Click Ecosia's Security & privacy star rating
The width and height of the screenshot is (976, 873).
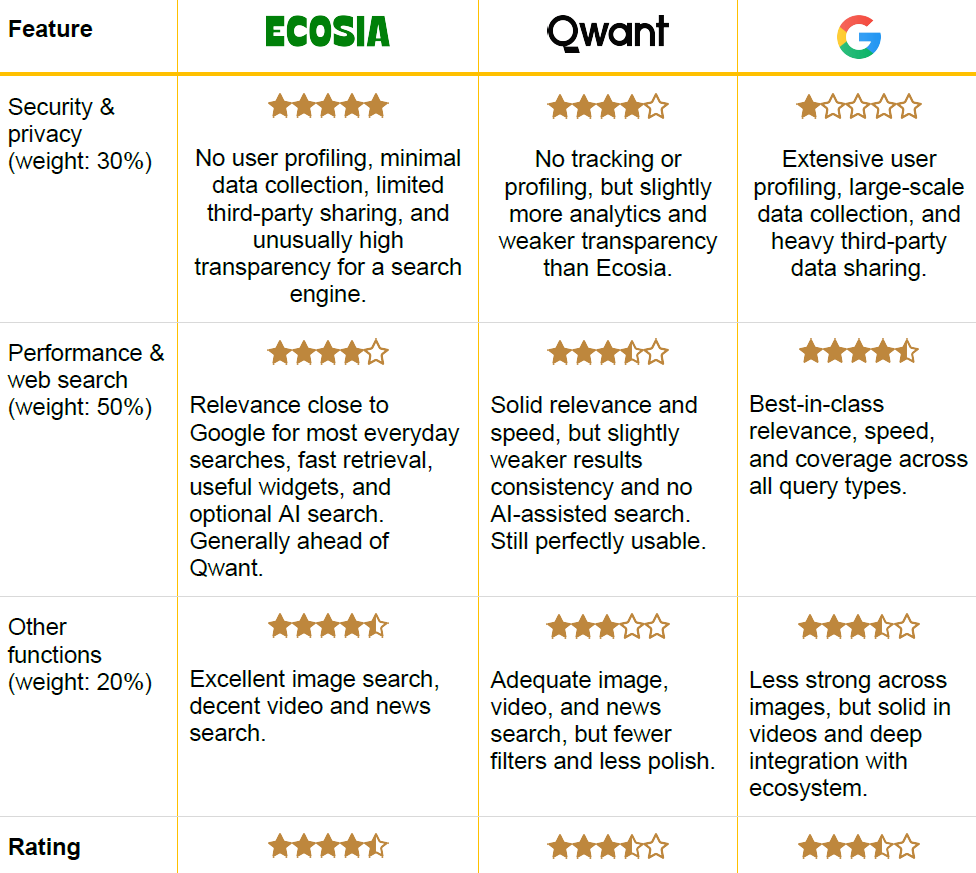(x=327, y=105)
